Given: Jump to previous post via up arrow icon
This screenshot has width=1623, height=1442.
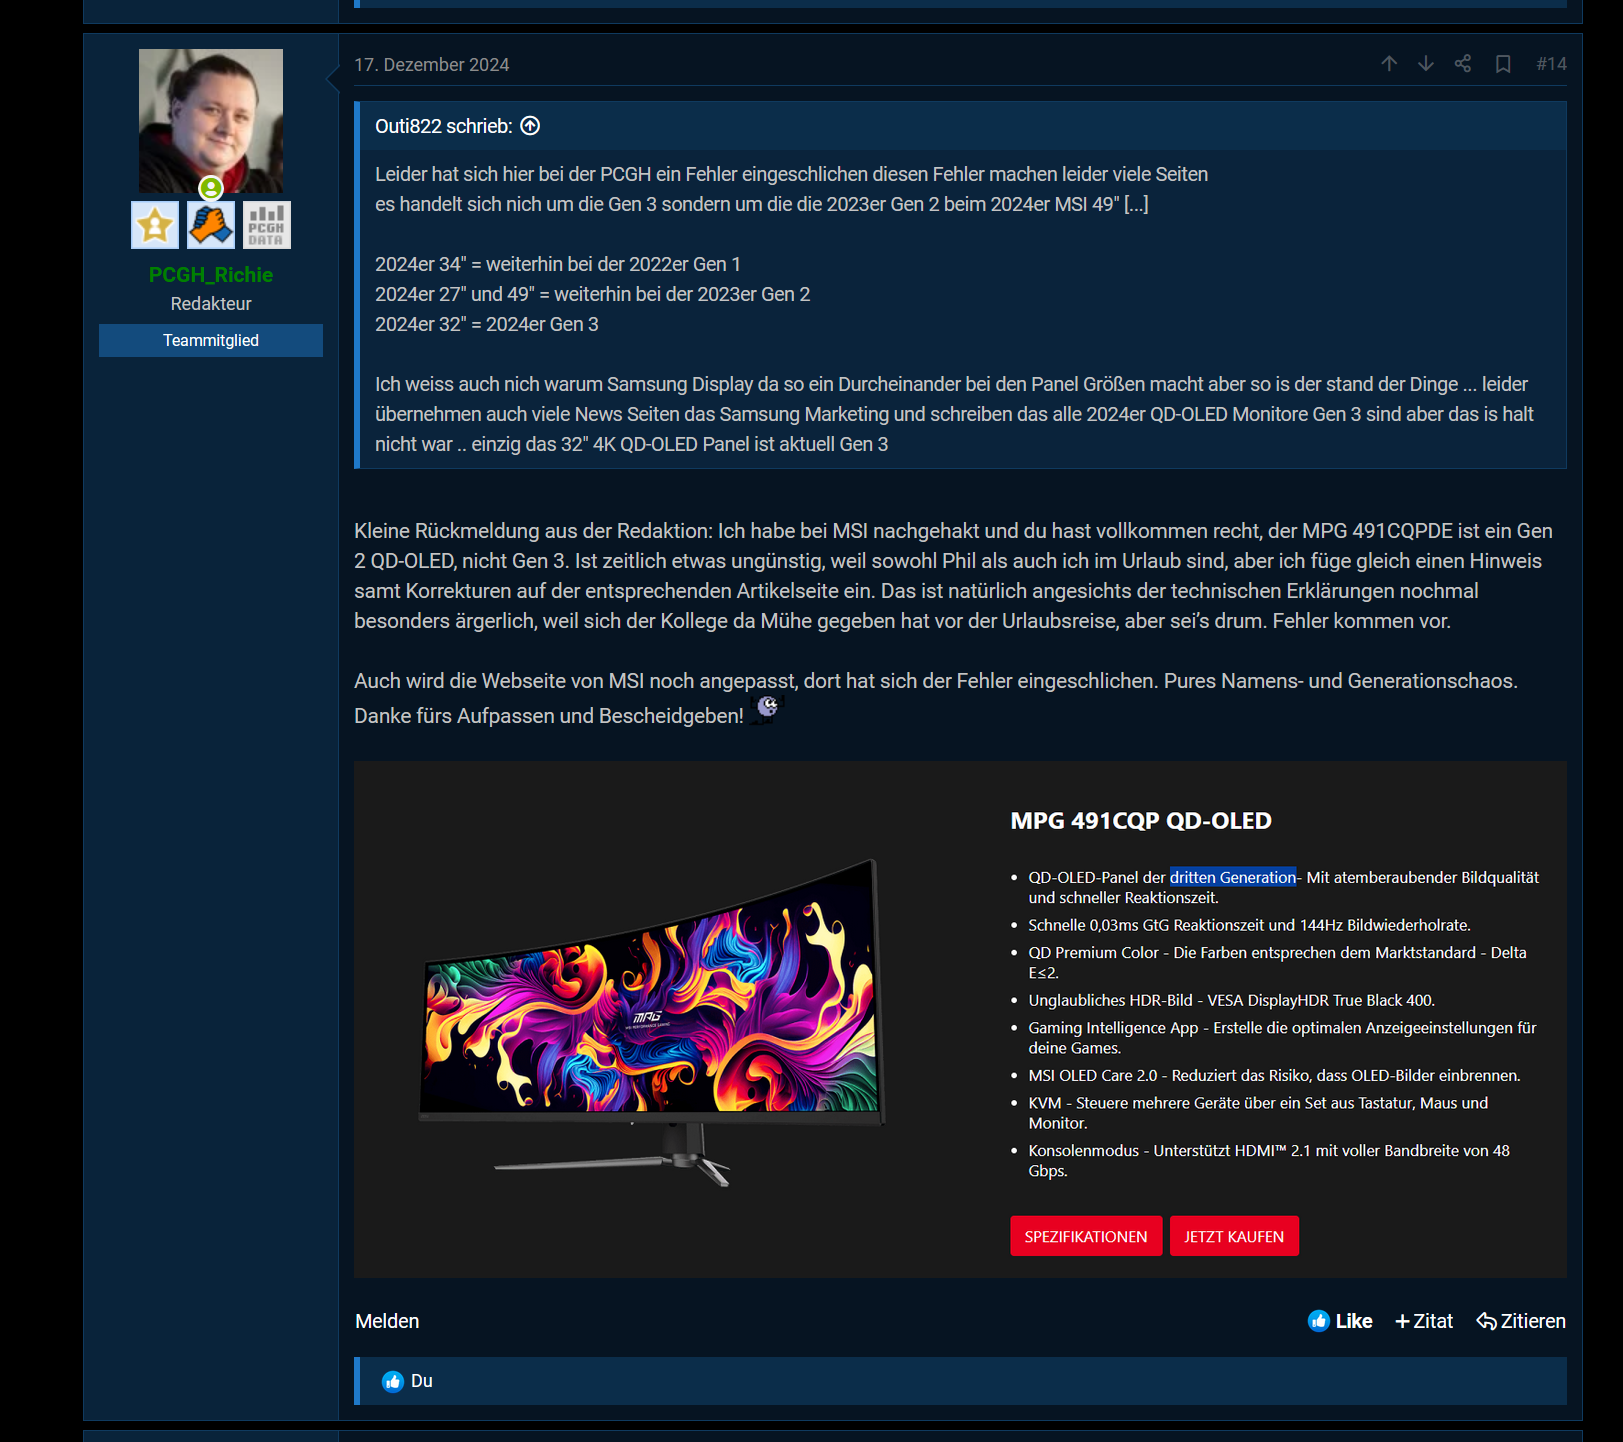Looking at the screenshot, I should click(1389, 63).
